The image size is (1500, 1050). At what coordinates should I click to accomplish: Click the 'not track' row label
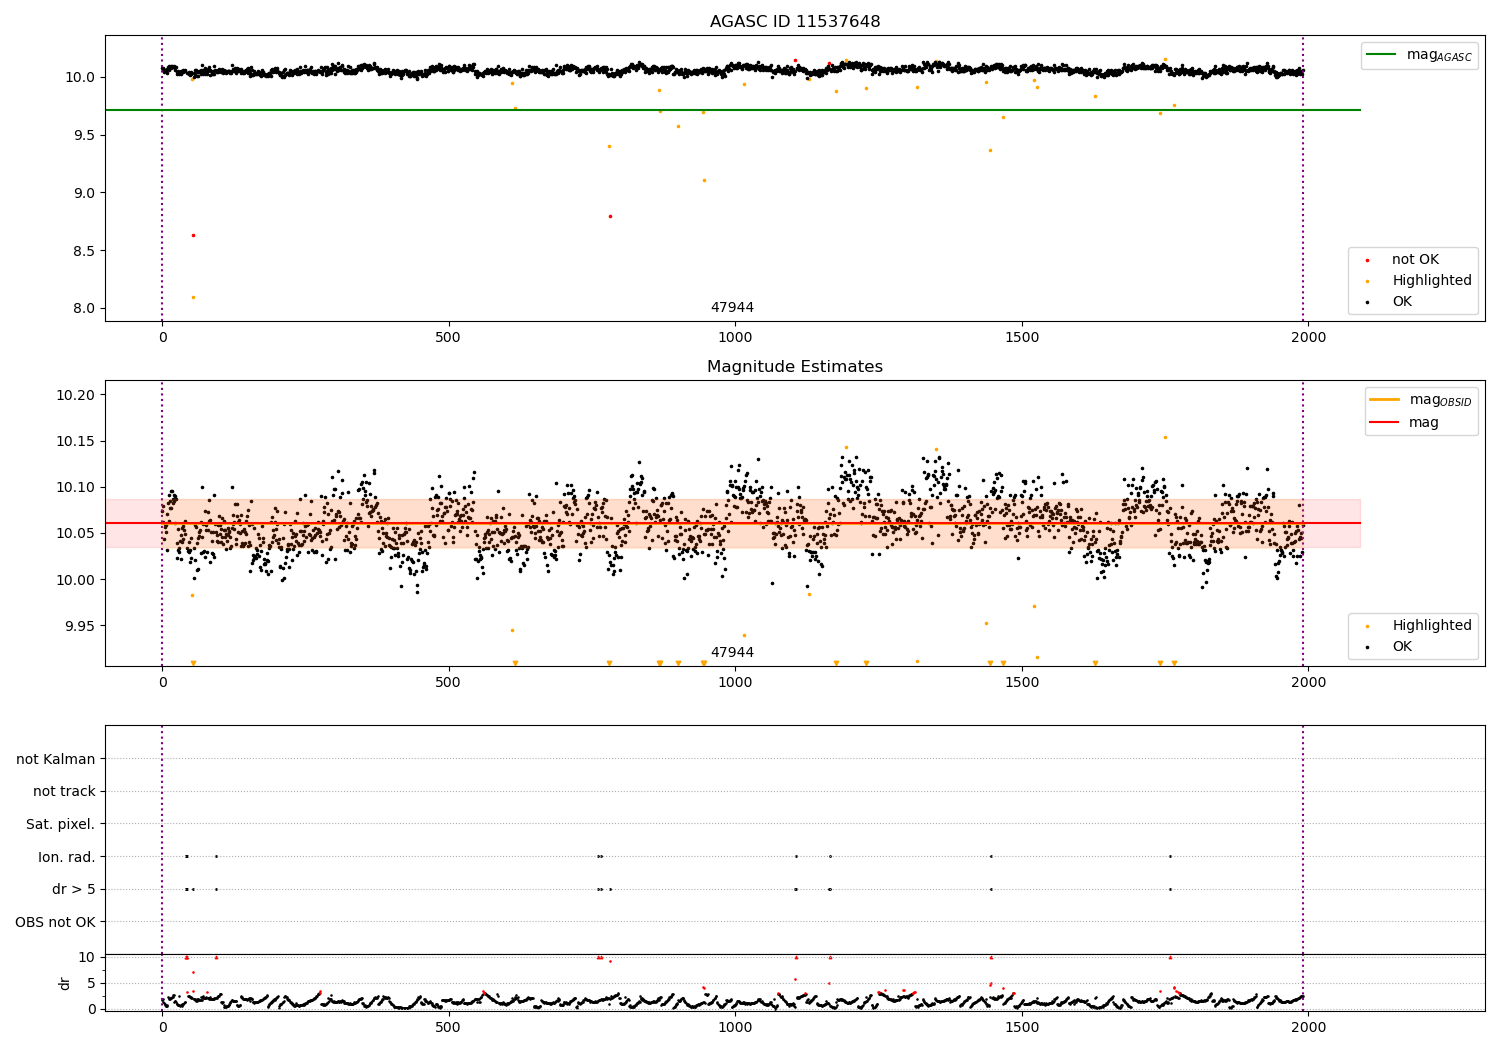tap(64, 792)
